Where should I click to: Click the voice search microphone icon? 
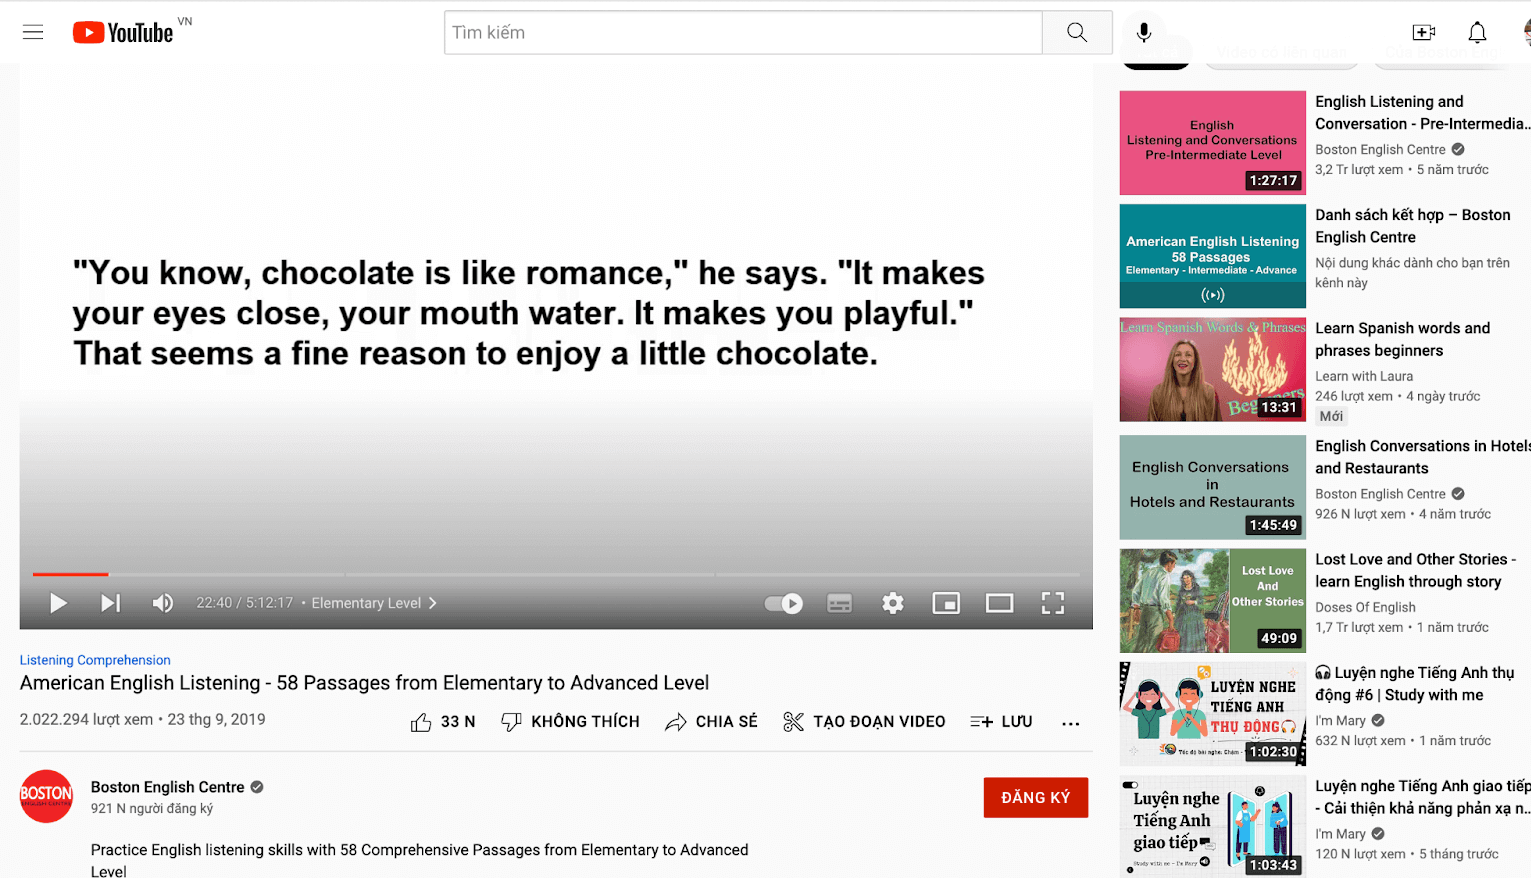[x=1143, y=32]
